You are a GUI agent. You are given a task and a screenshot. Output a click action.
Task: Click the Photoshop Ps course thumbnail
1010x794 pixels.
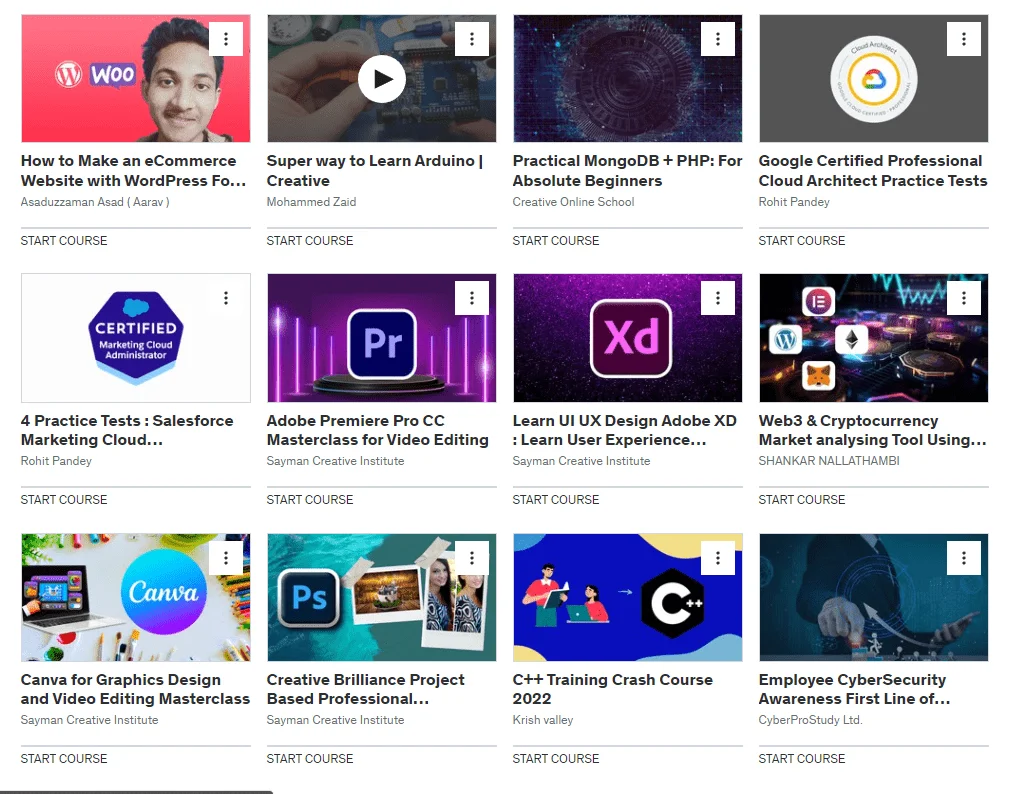[x=381, y=597]
